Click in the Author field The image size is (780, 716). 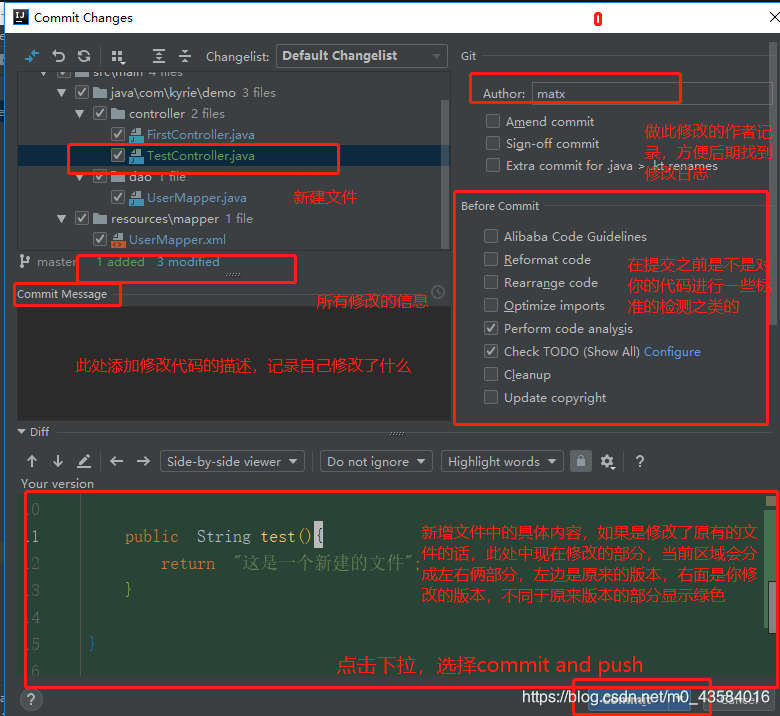(652, 94)
